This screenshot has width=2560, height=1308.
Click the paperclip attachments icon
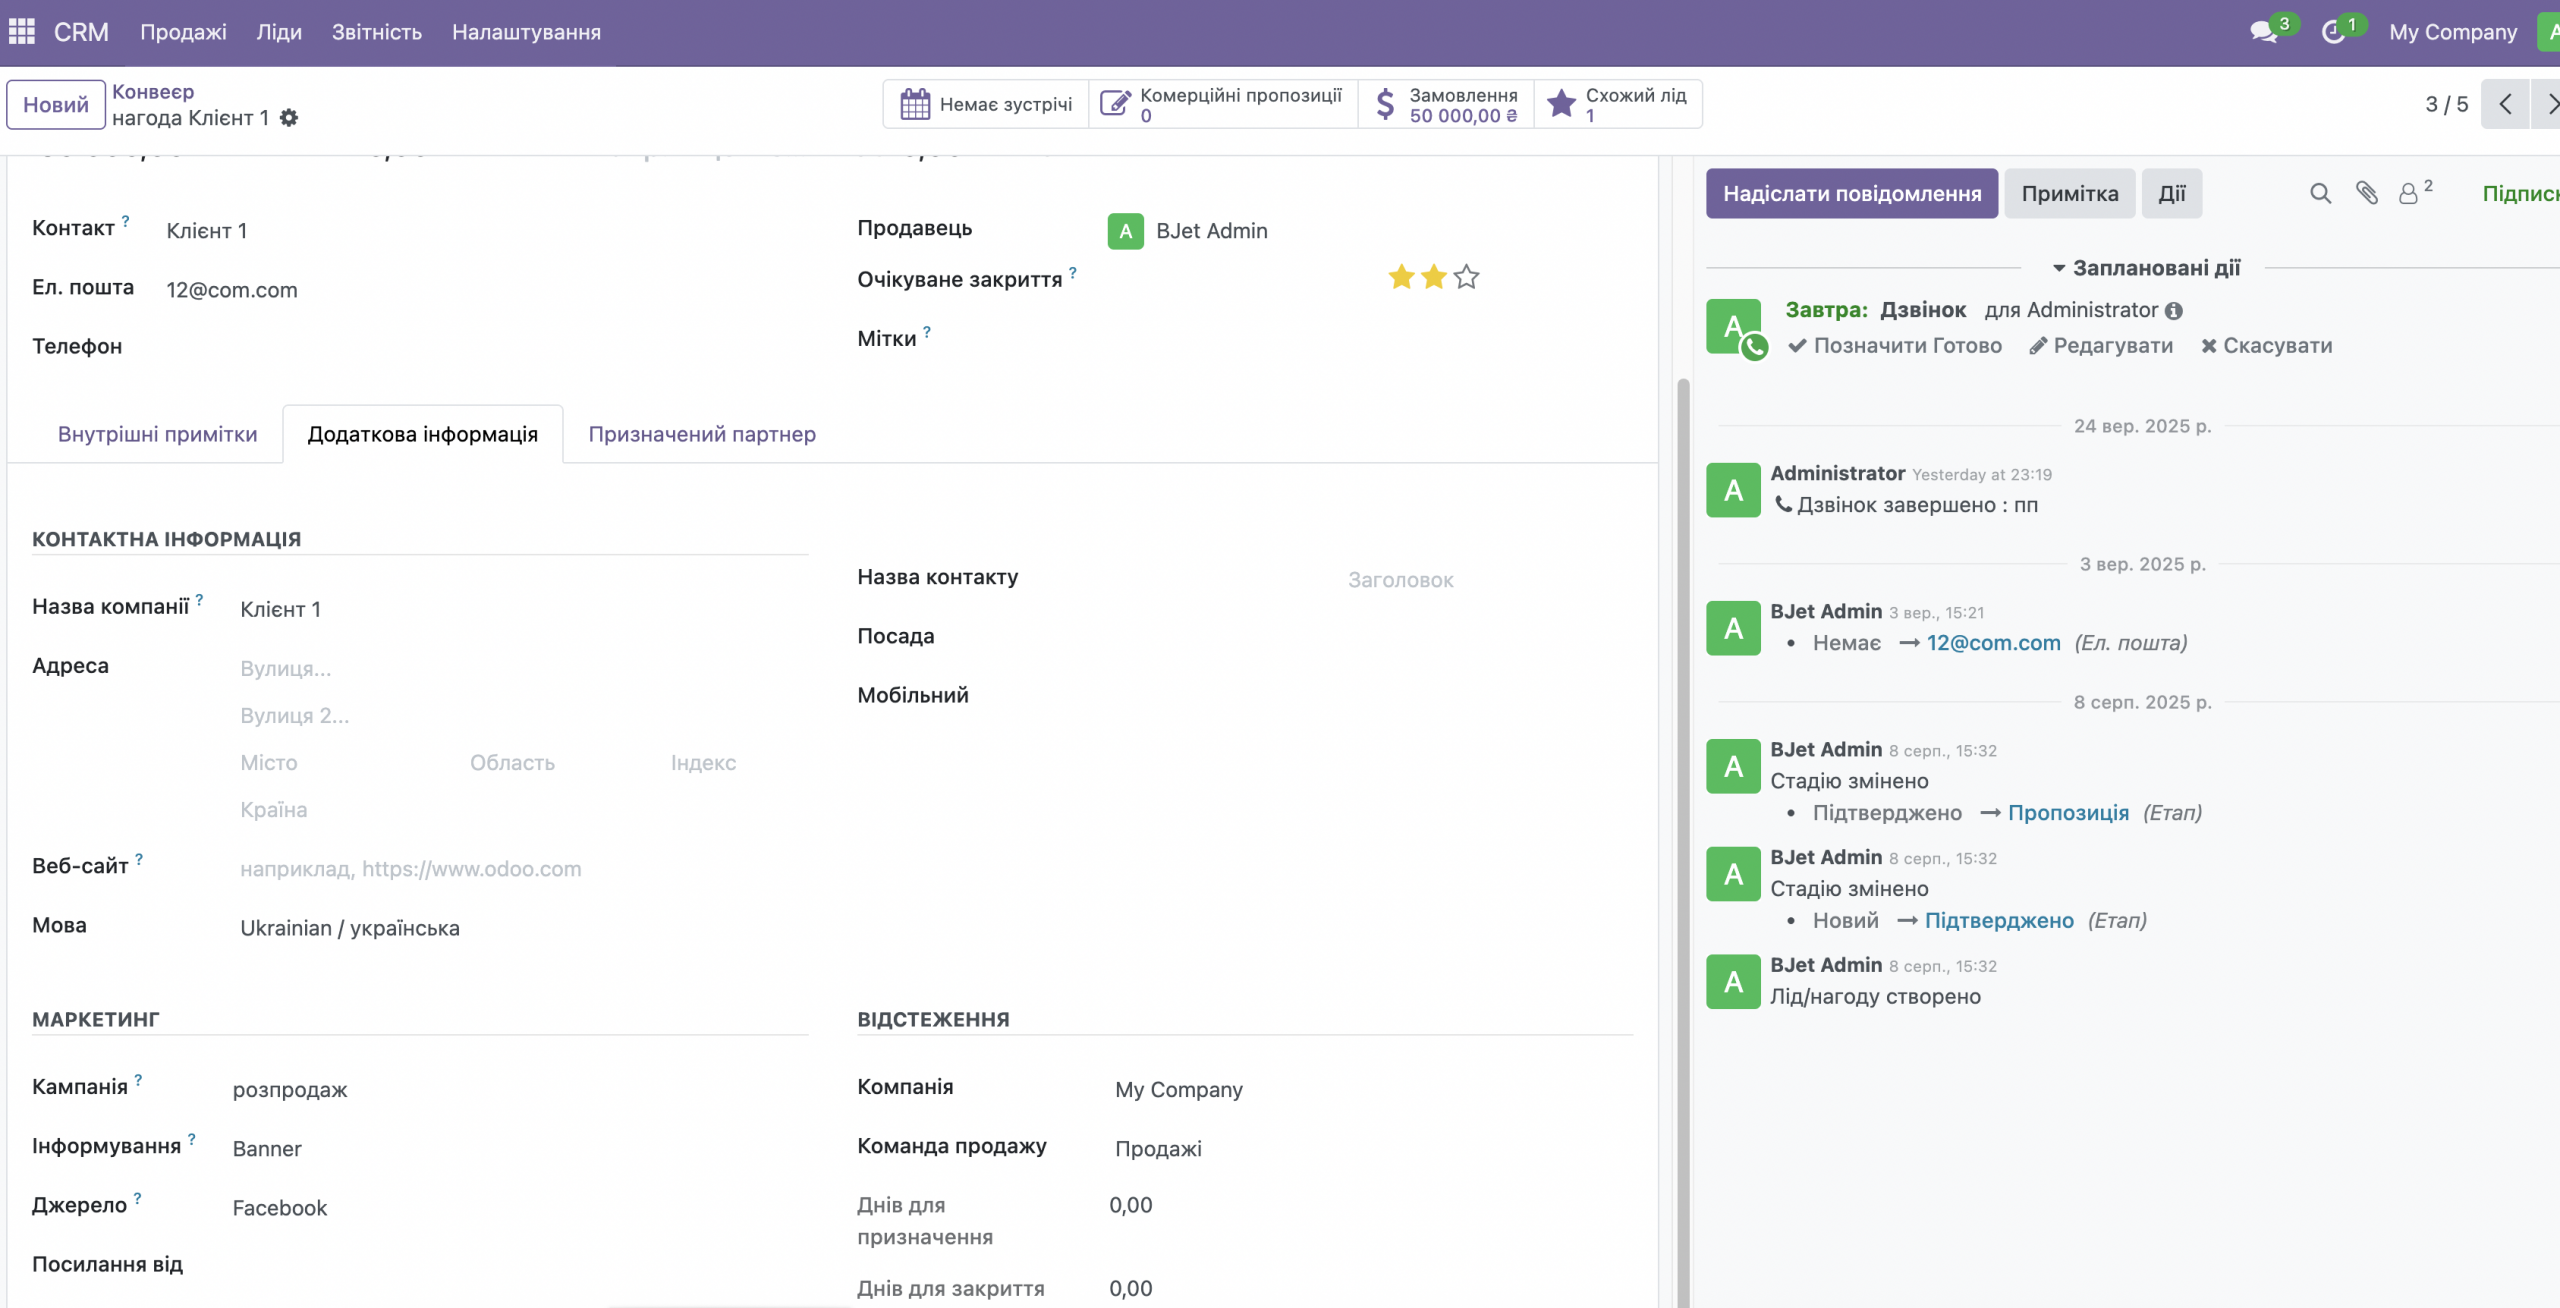click(x=2366, y=194)
